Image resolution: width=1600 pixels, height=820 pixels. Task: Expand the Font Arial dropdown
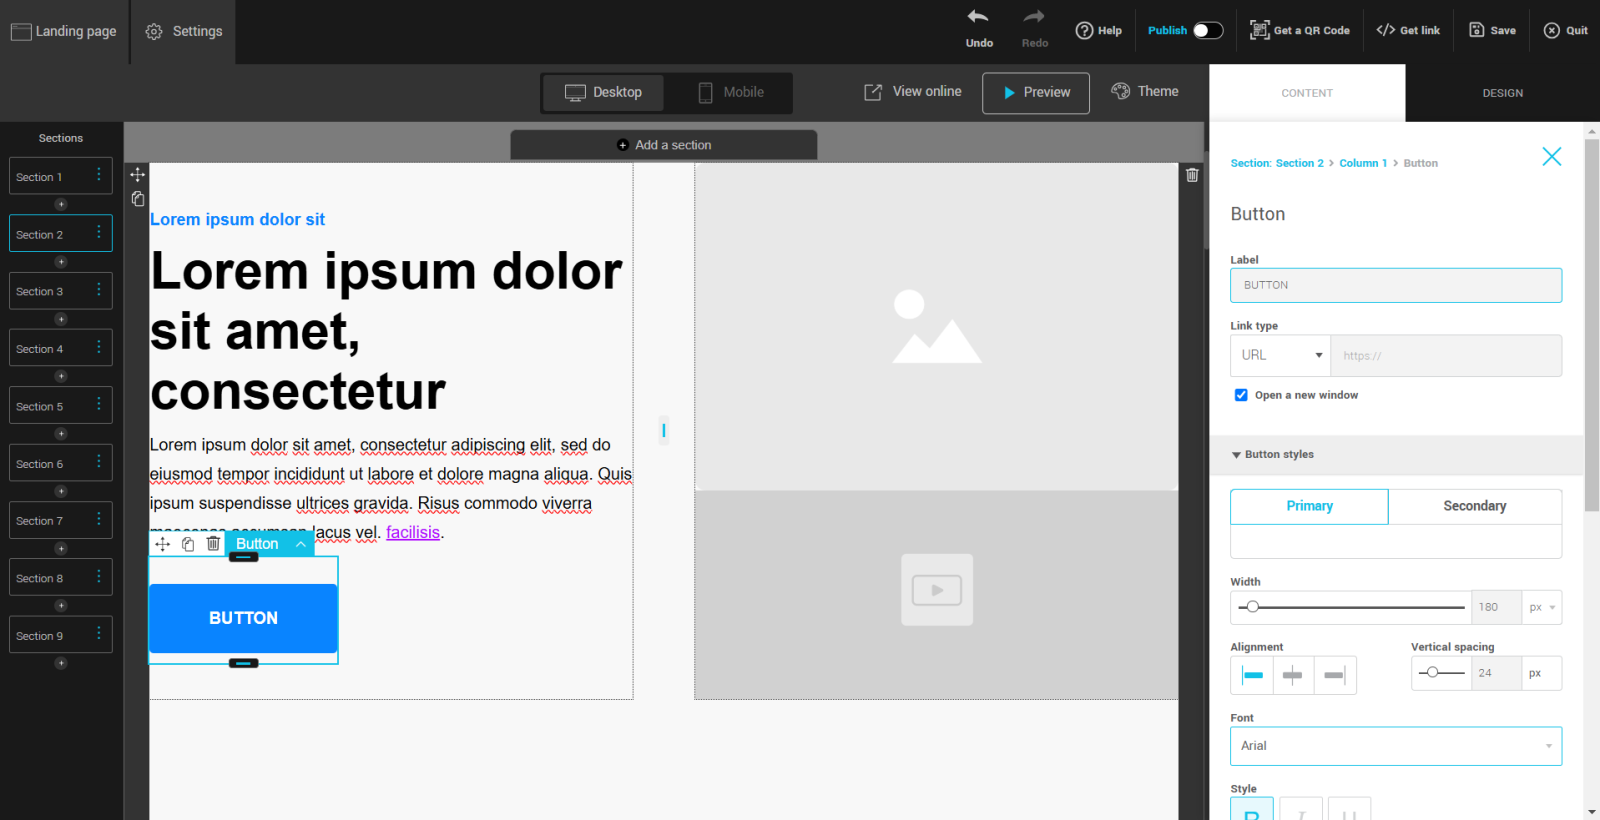pyautogui.click(x=1395, y=746)
